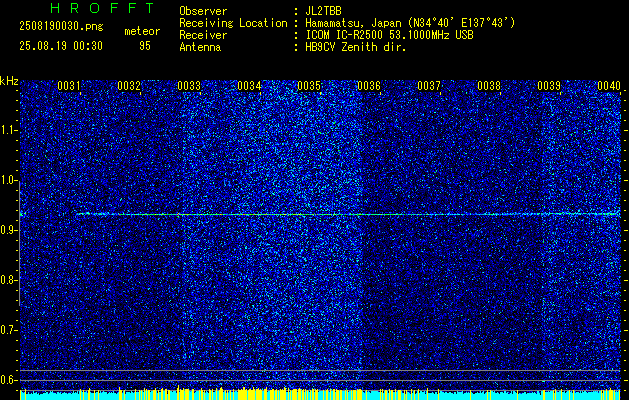This screenshot has width=629, height=400.
Task: Click time marker 0034
Action: coord(249,85)
